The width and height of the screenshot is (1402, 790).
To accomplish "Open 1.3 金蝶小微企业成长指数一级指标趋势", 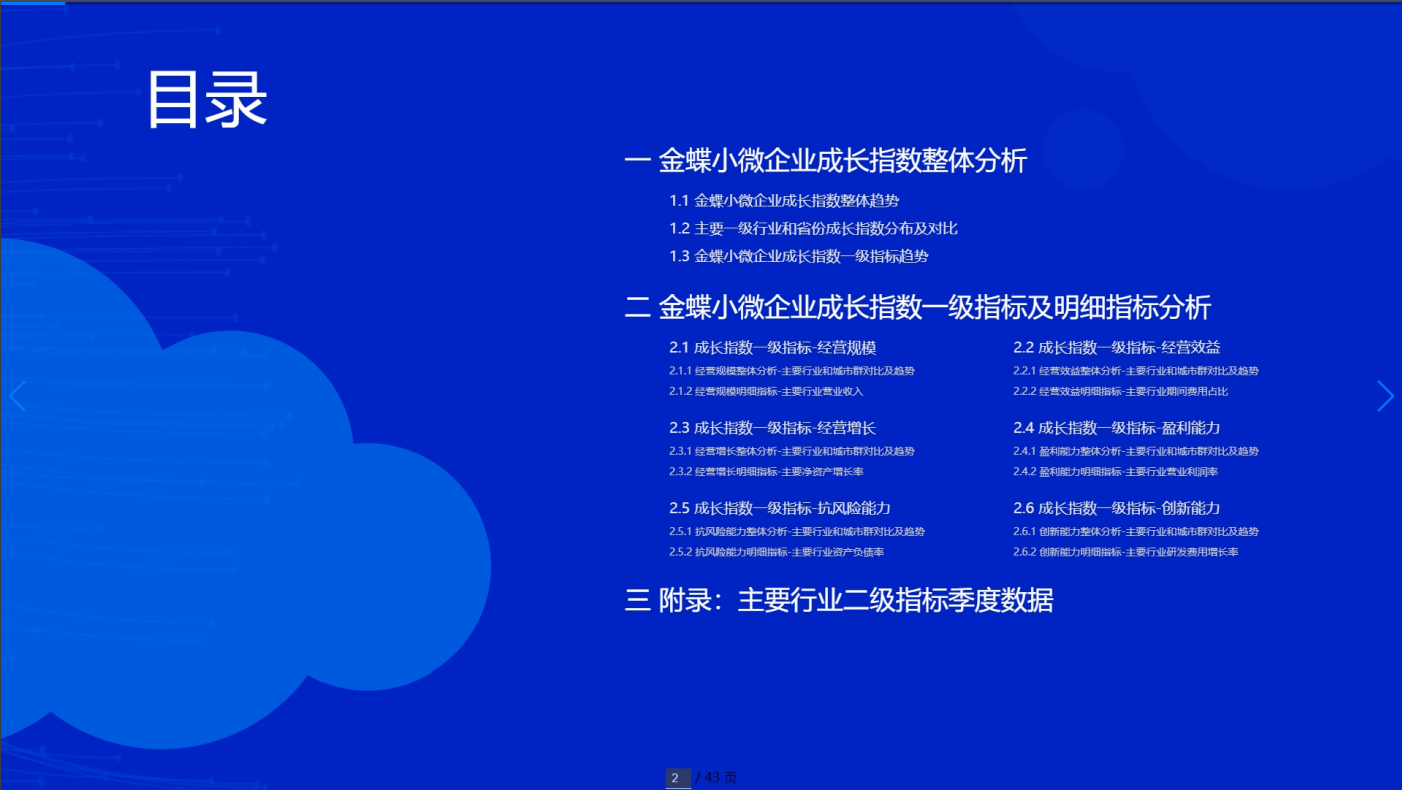I will click(799, 257).
